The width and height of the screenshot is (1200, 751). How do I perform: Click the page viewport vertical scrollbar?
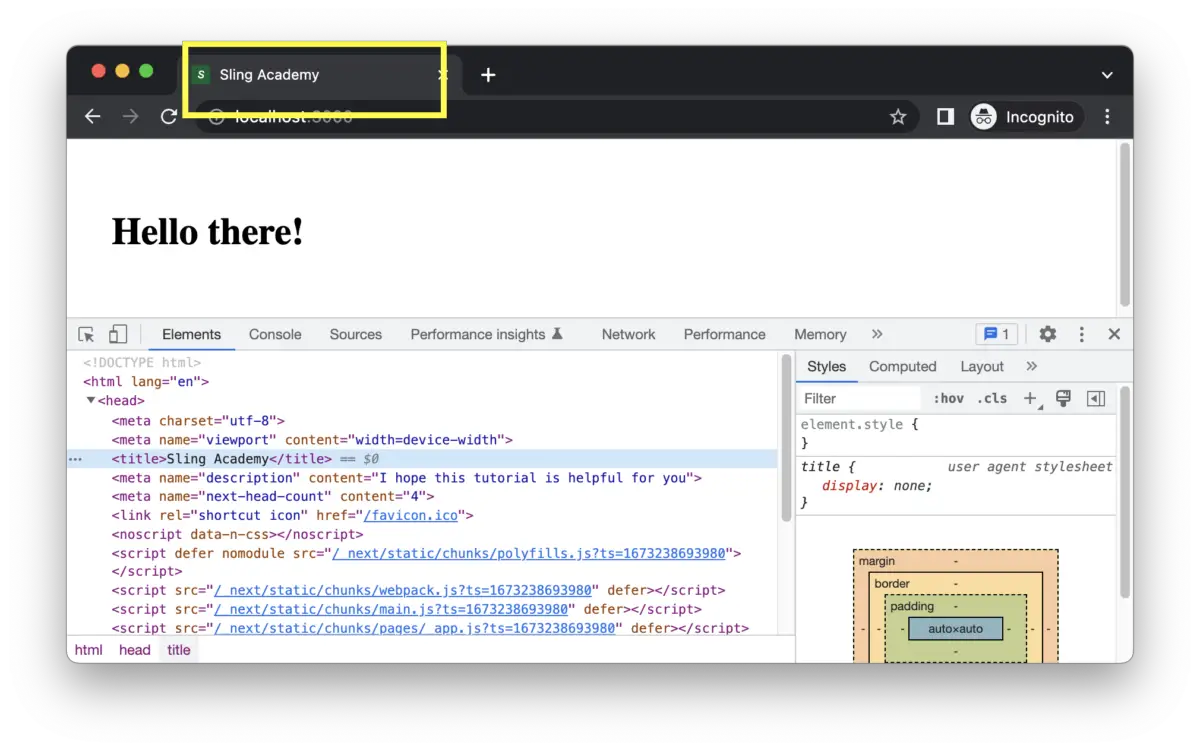[1126, 225]
